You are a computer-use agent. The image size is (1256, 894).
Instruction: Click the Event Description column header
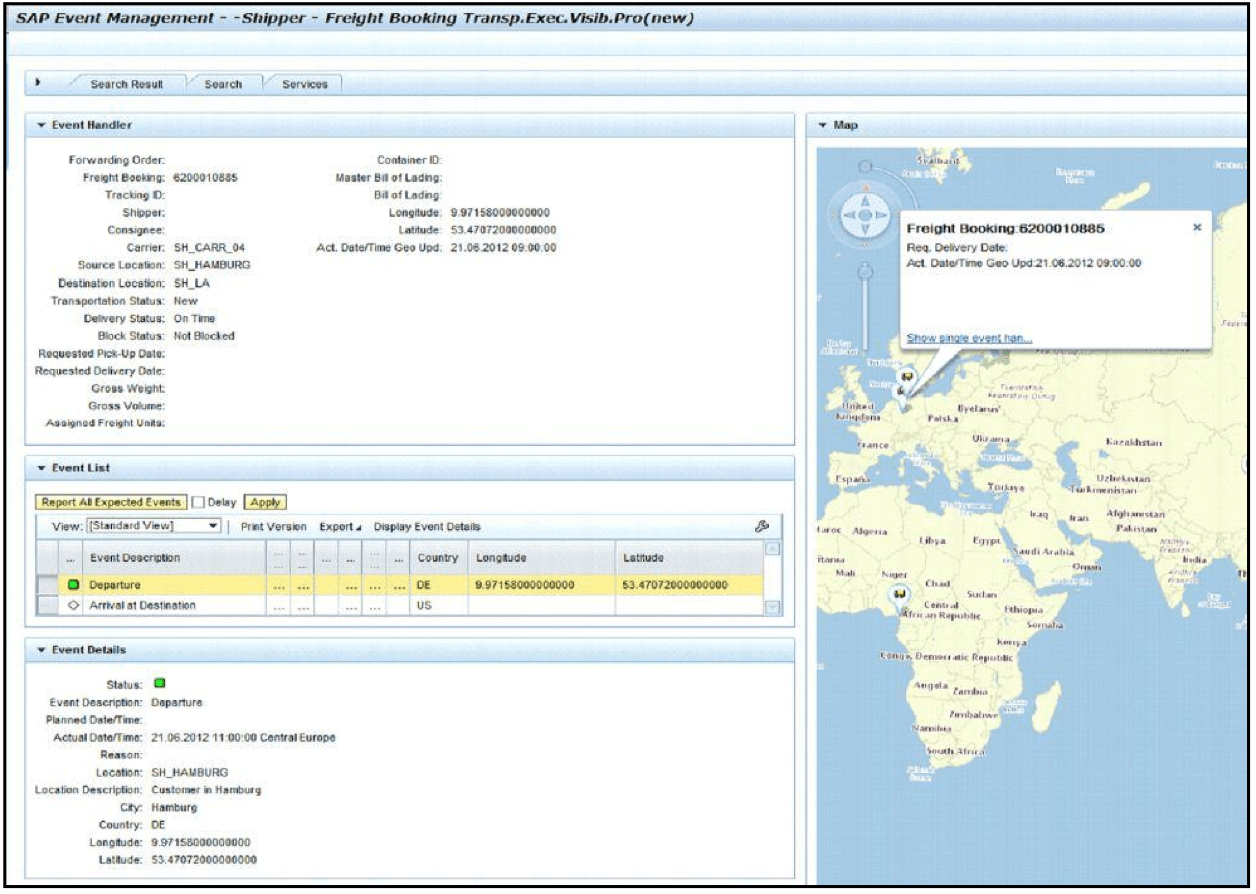click(x=173, y=558)
